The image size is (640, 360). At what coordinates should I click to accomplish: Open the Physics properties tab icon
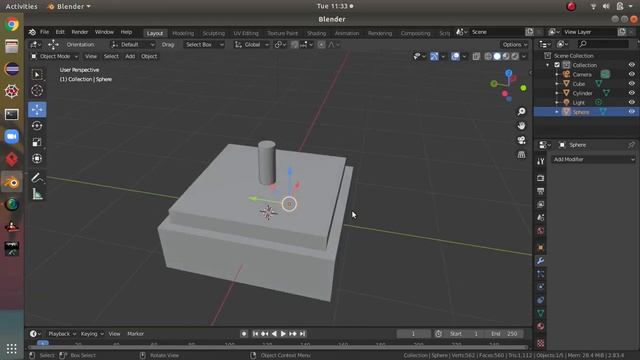tap(540, 287)
